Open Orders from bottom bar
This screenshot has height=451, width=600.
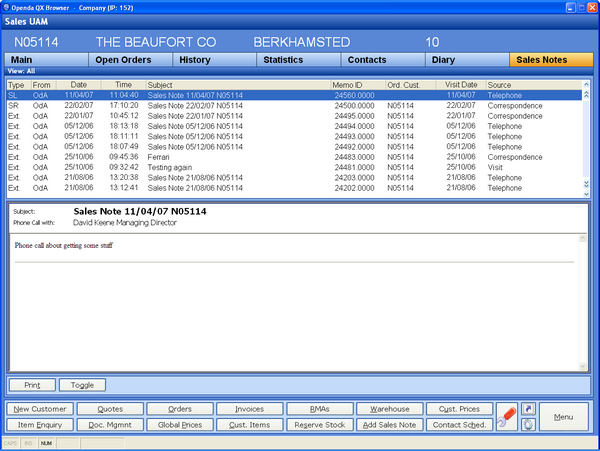click(180, 409)
